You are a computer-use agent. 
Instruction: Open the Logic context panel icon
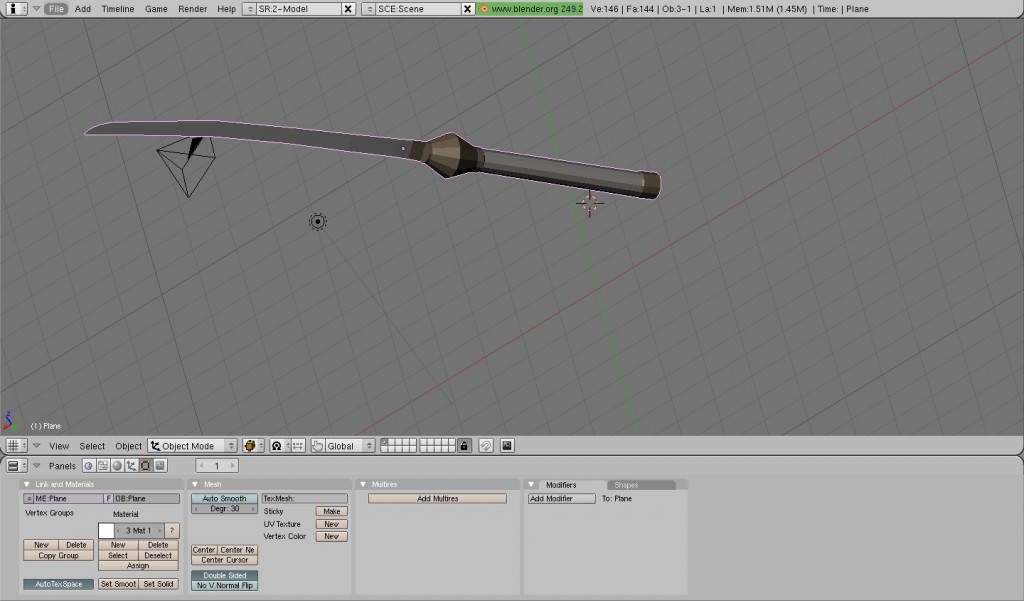(88, 466)
